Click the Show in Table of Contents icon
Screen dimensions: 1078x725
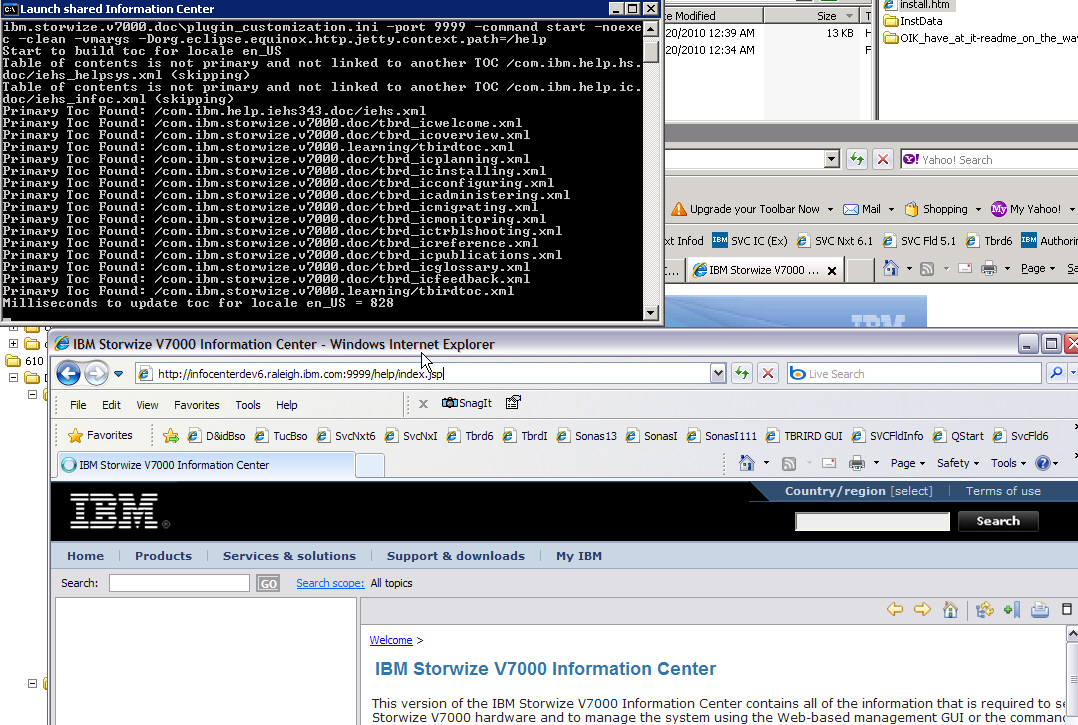pyautogui.click(x=984, y=610)
